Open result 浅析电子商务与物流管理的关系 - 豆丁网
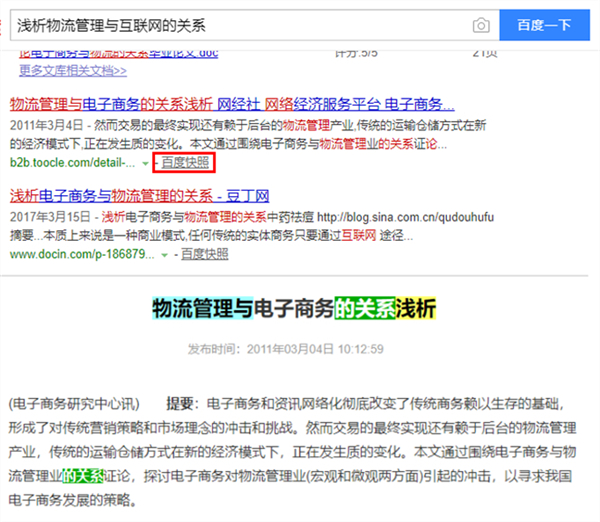This screenshot has width=600, height=522. coord(139,196)
